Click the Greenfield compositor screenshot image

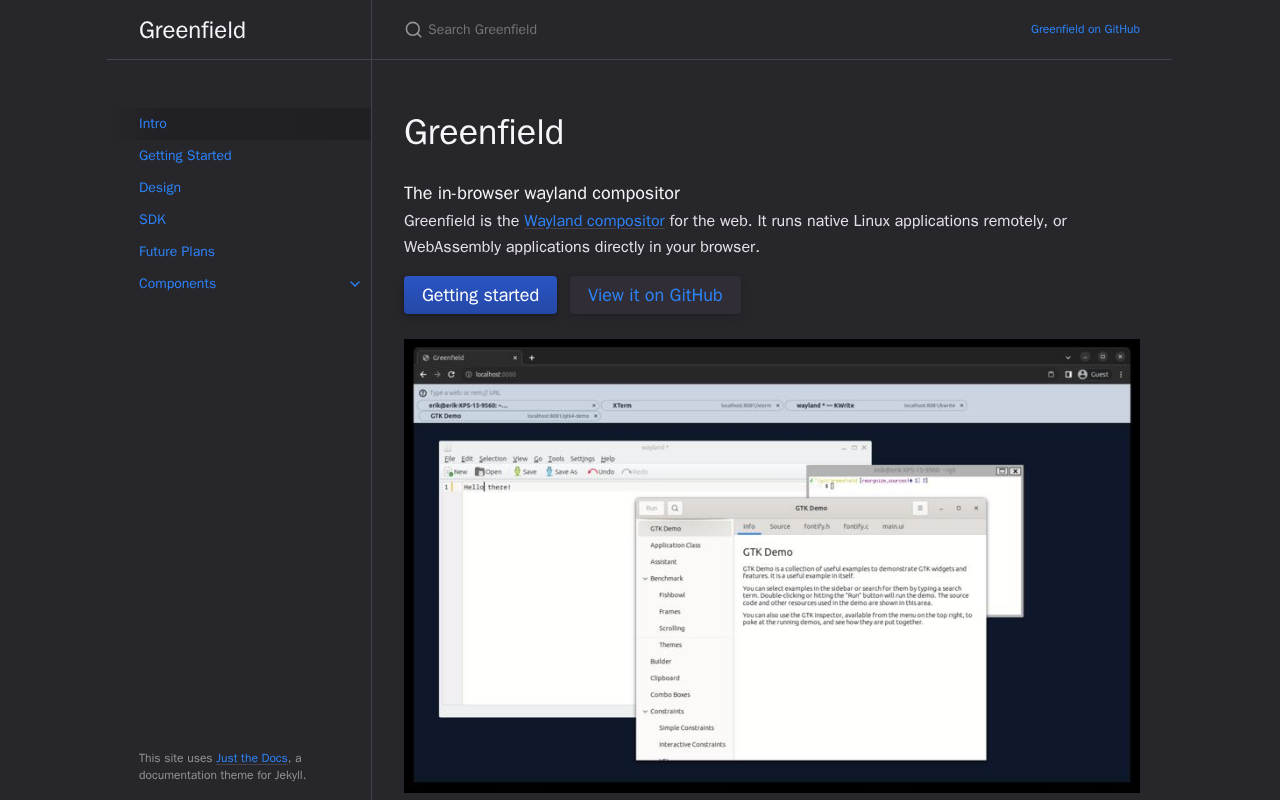point(772,566)
